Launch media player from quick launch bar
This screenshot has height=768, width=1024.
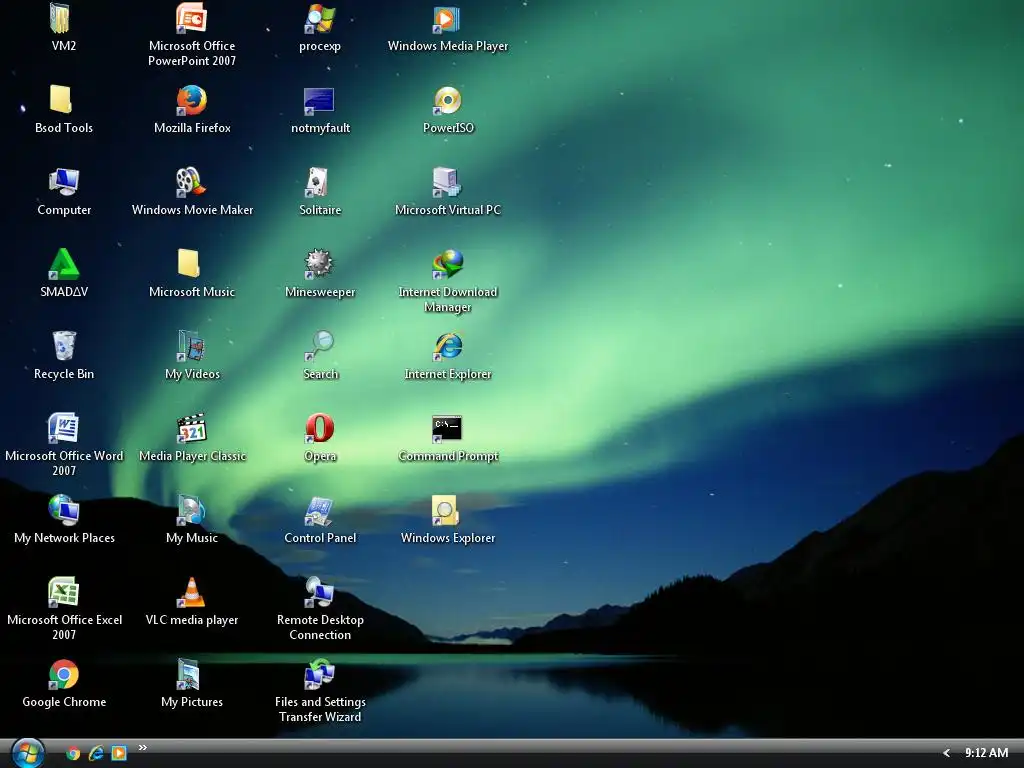[119, 754]
